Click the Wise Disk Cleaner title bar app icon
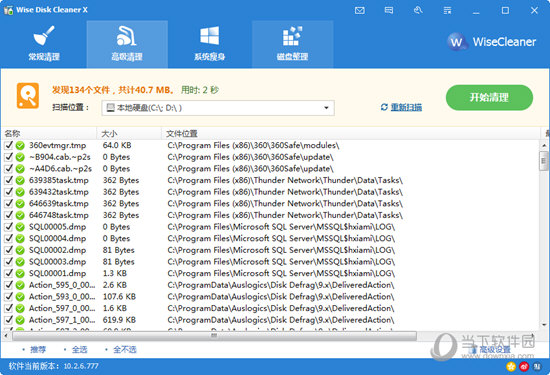 pyautogui.click(x=8, y=10)
